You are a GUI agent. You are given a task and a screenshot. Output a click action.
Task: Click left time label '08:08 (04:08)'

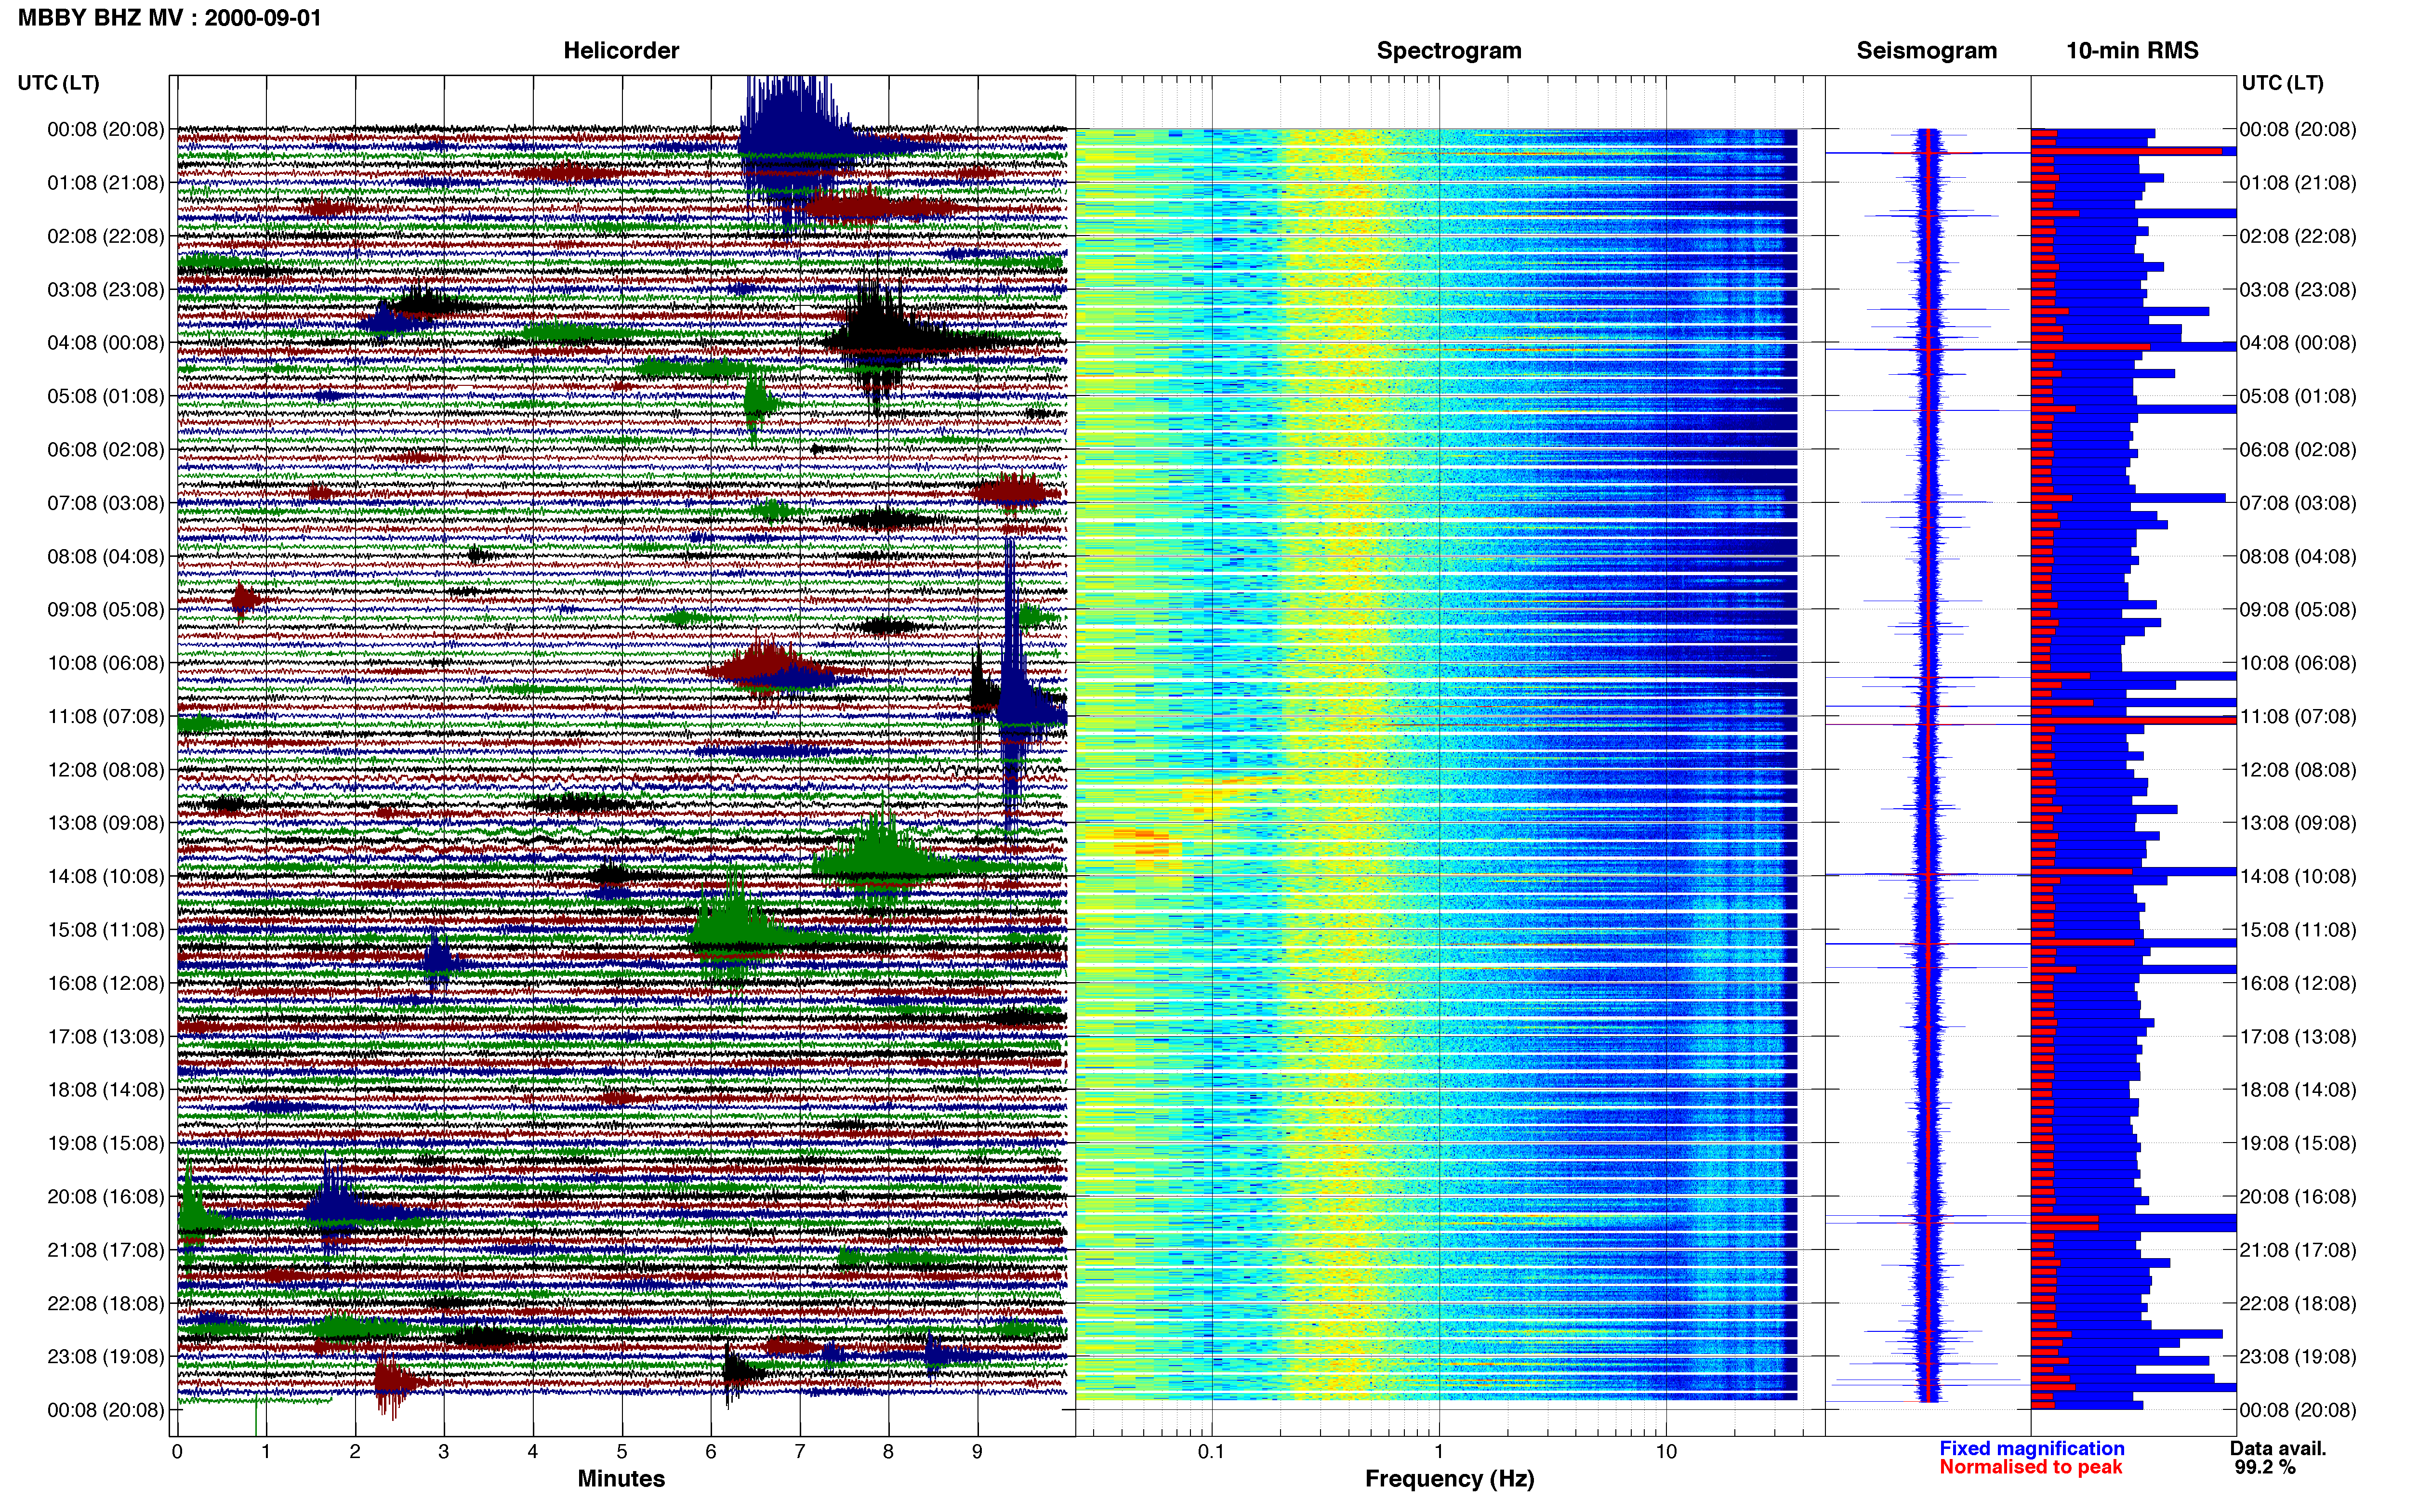105,556
